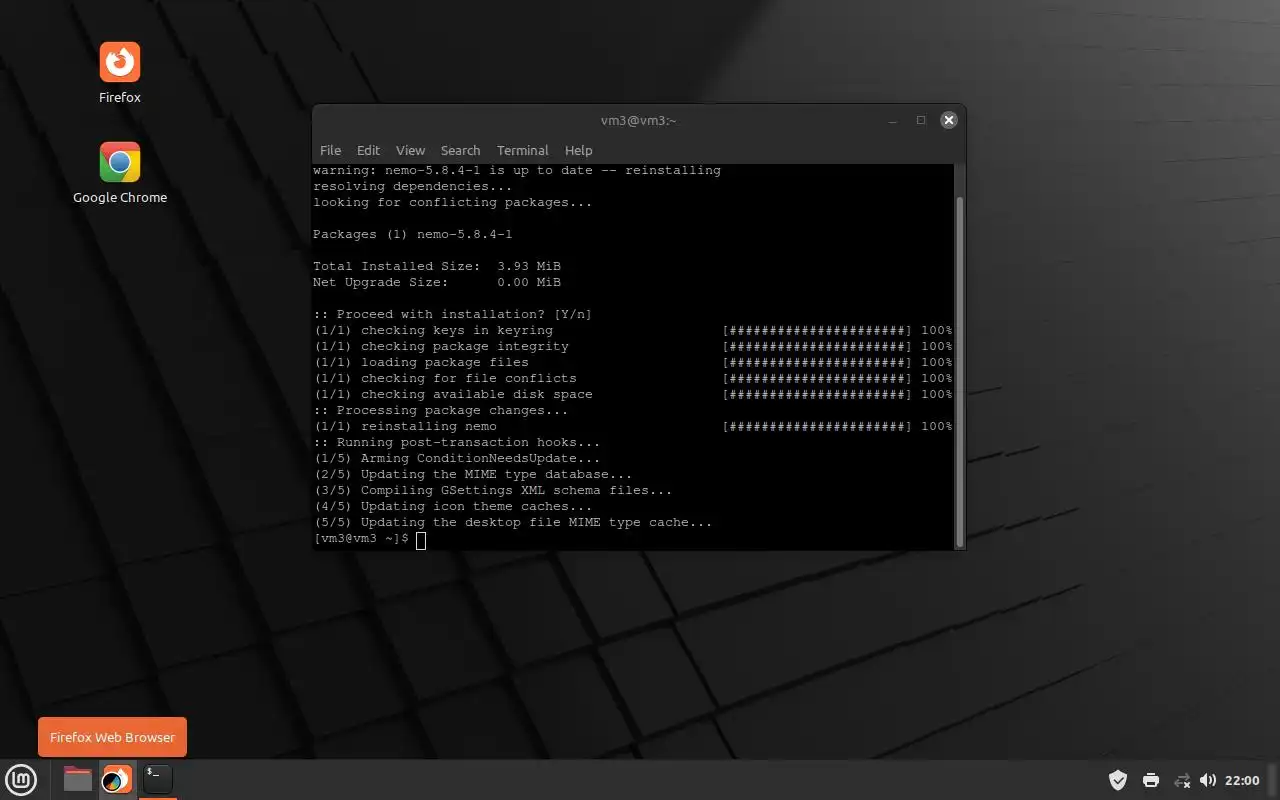Open the security shield tray icon
This screenshot has height=800, width=1280.
tap(1118, 780)
